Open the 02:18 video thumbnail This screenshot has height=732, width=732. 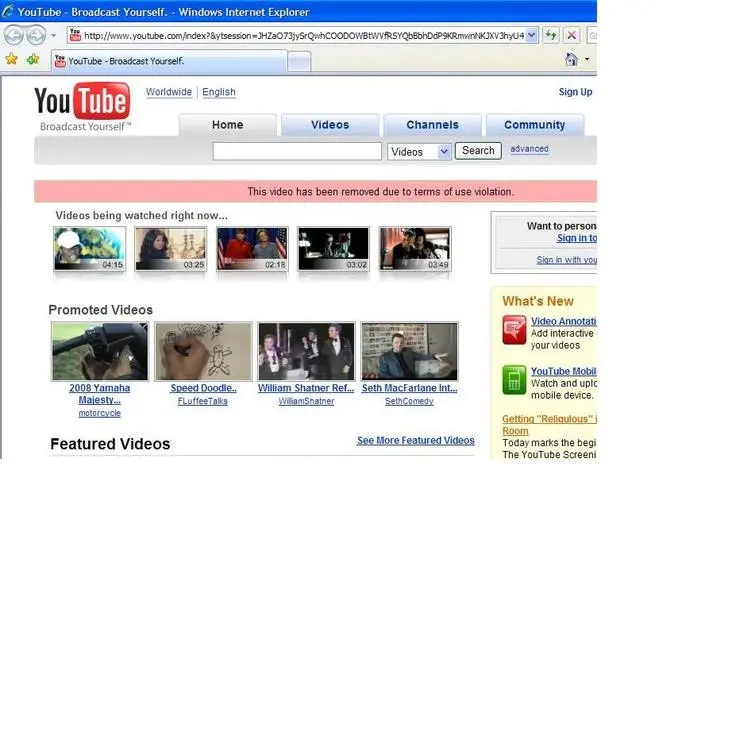coord(252,249)
